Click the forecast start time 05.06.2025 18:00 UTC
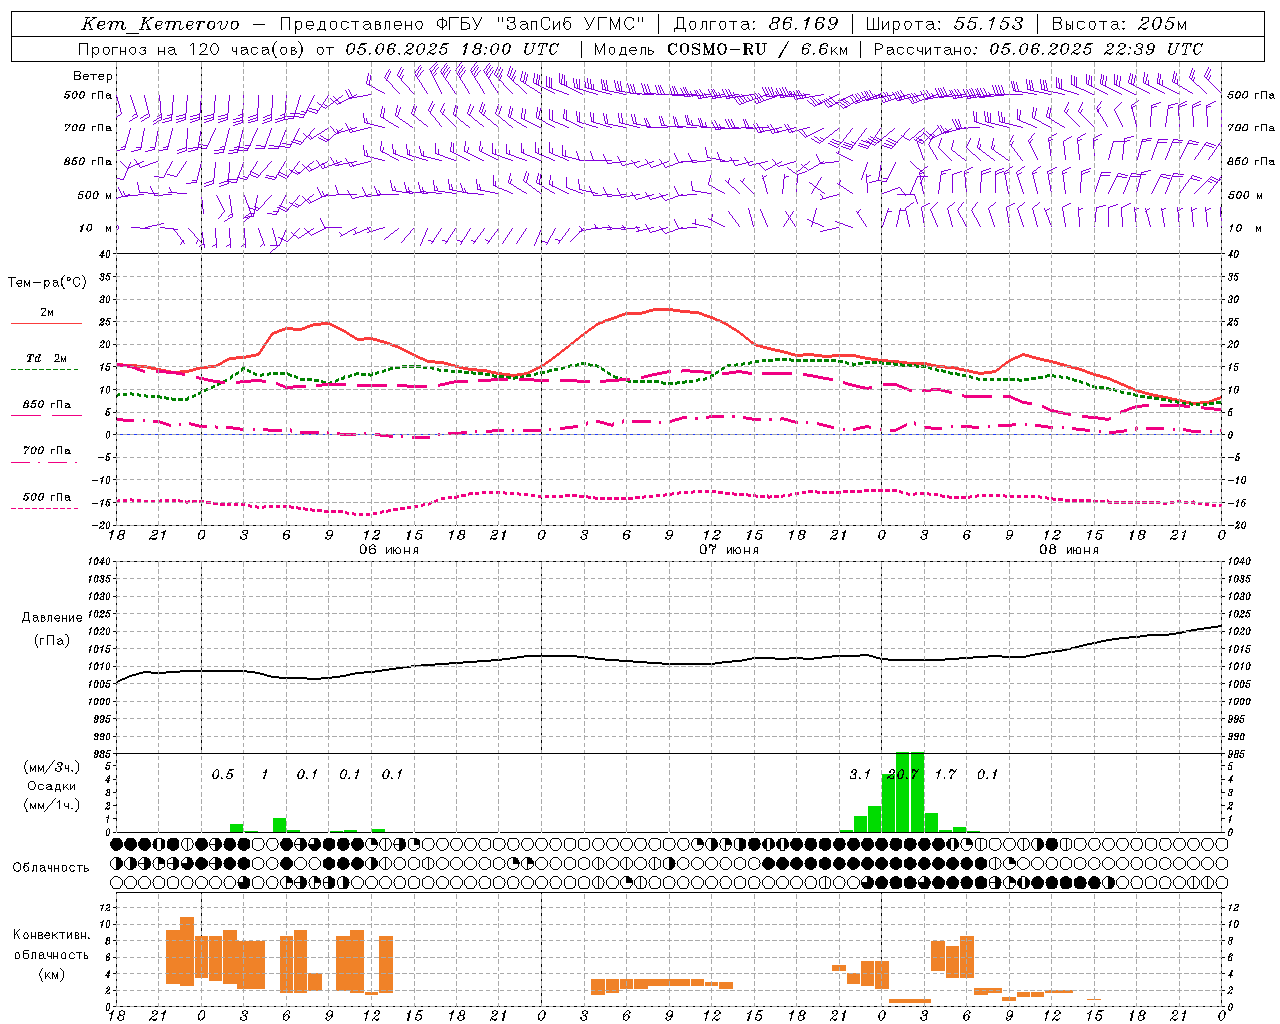Image resolution: width=1280 pixels, height=1024 pixels. click(452, 49)
